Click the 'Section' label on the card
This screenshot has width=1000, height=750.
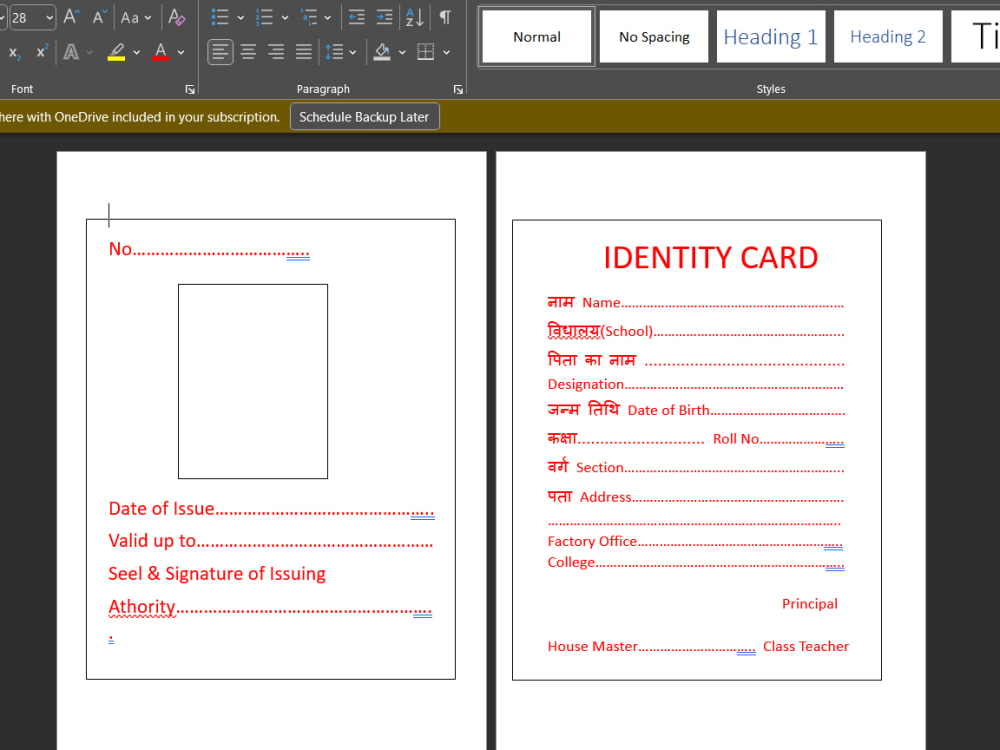(x=599, y=467)
